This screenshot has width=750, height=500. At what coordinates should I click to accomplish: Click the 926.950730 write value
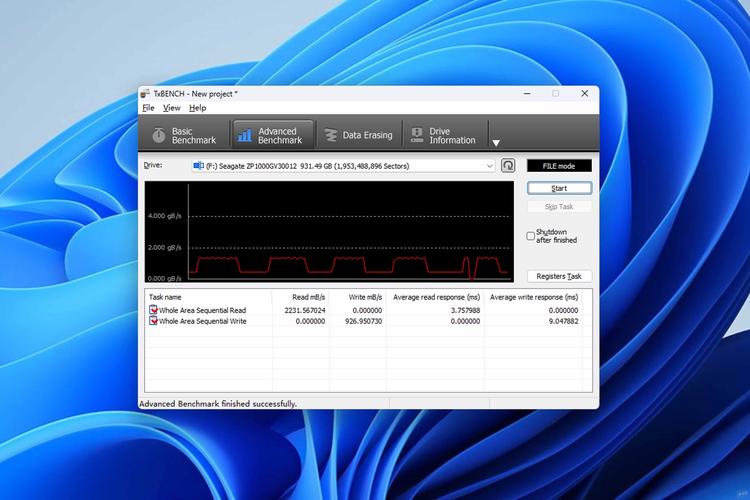[364, 321]
